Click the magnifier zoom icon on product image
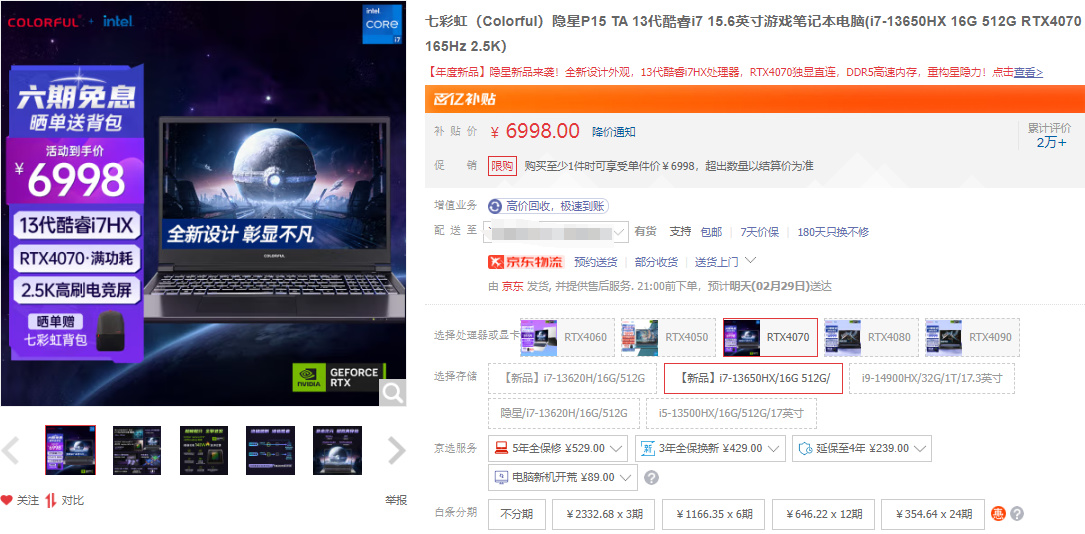The width and height of the screenshot is (1085, 534). (x=392, y=393)
